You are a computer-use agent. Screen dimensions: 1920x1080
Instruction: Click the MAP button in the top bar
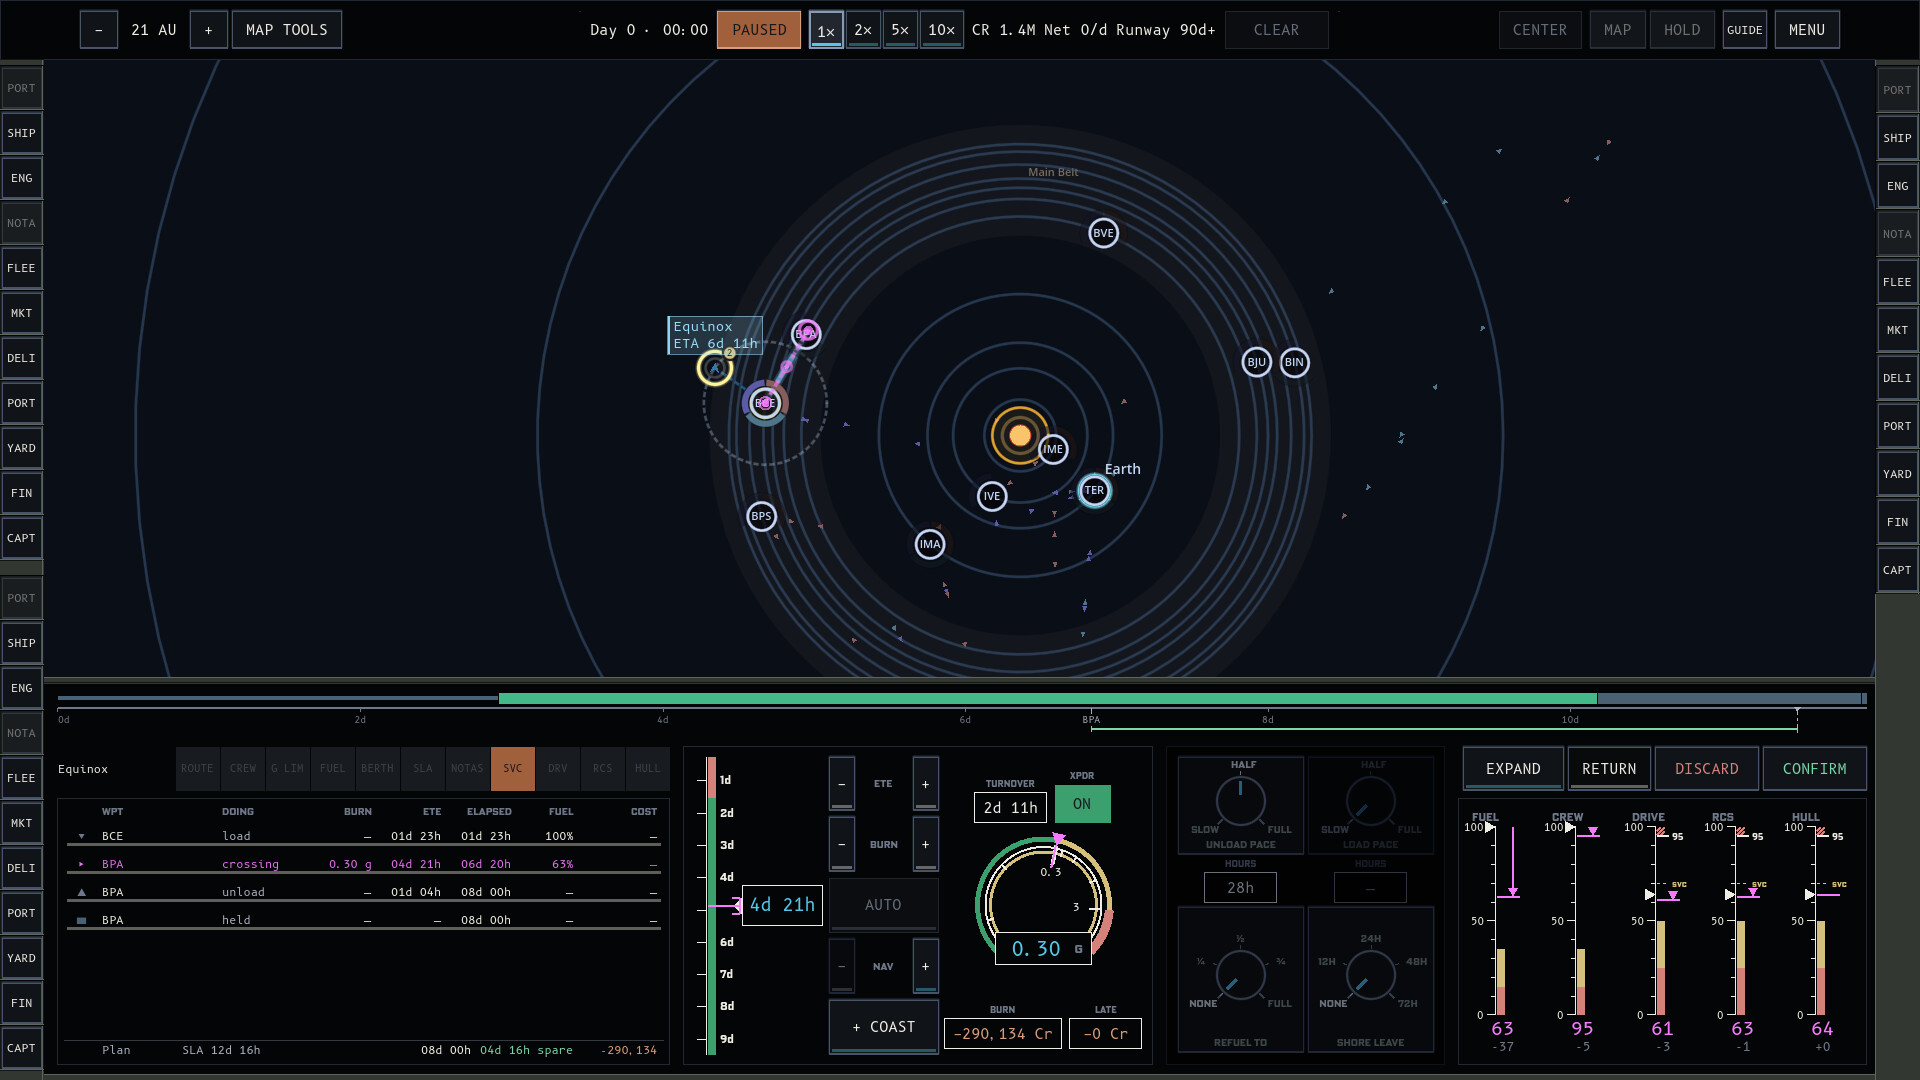[1617, 30]
